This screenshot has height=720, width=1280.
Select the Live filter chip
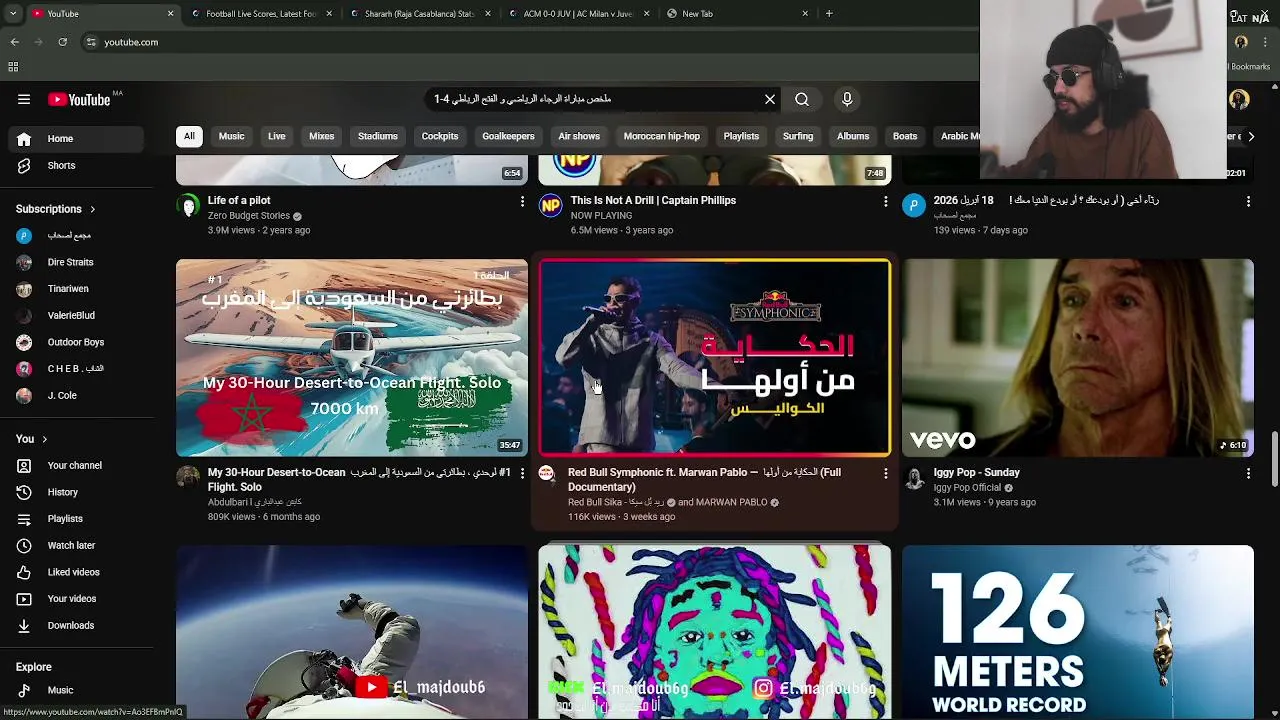click(x=276, y=136)
